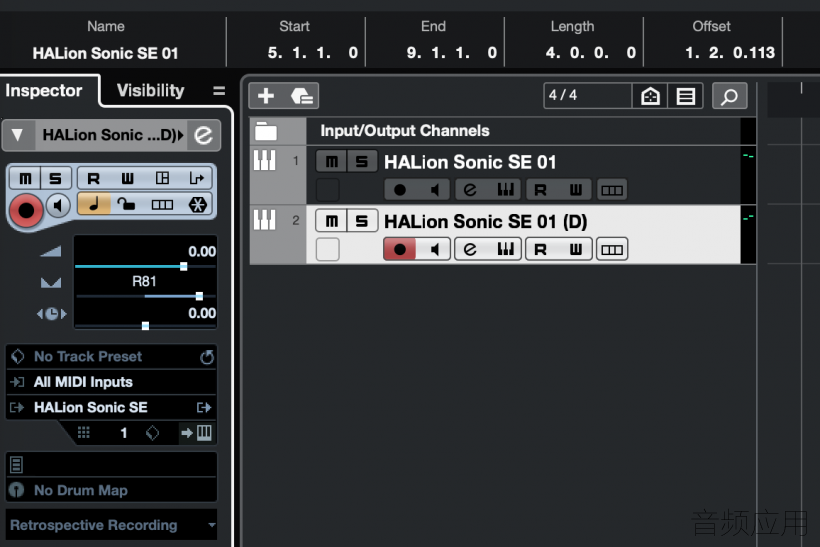Screen dimensions: 820x547
Task: Open Find Tracks magnifier button
Action: point(729,96)
